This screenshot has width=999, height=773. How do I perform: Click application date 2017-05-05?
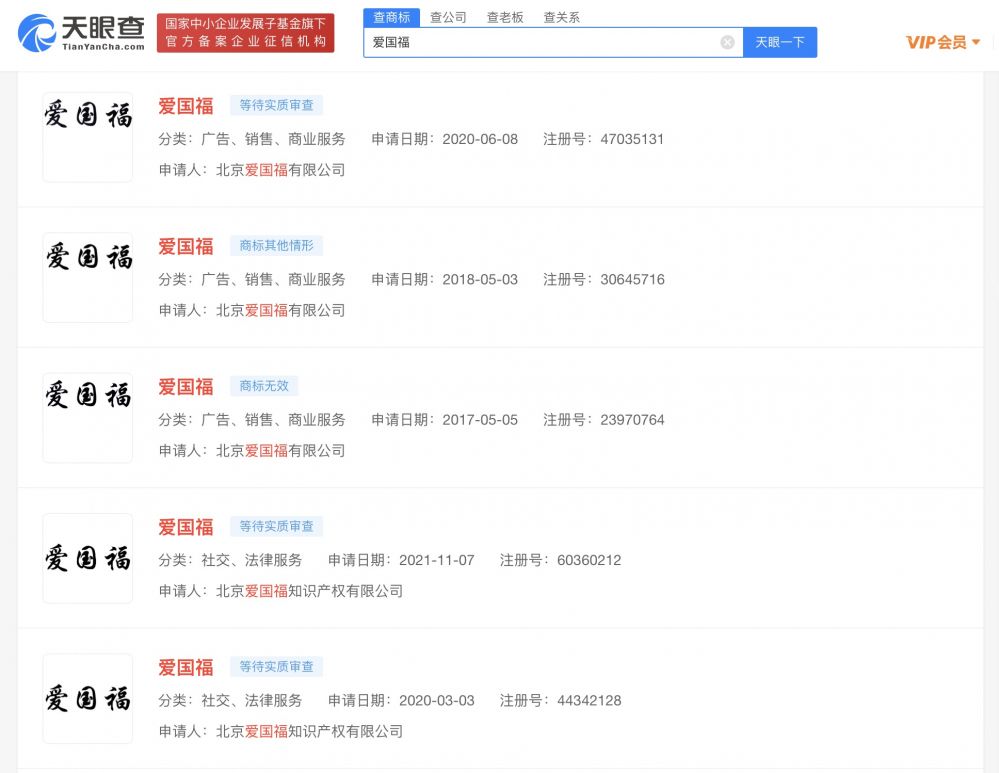pyautogui.click(x=480, y=419)
